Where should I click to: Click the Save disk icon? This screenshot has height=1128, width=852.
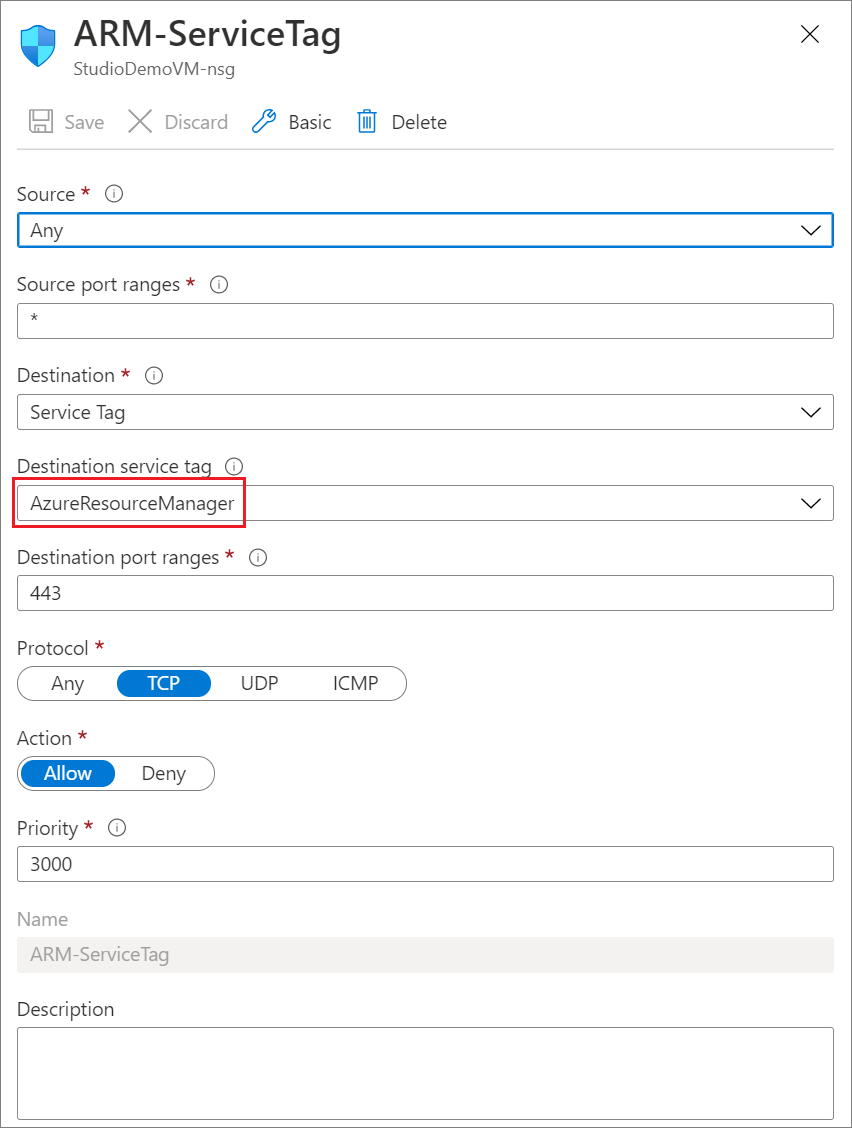point(40,121)
